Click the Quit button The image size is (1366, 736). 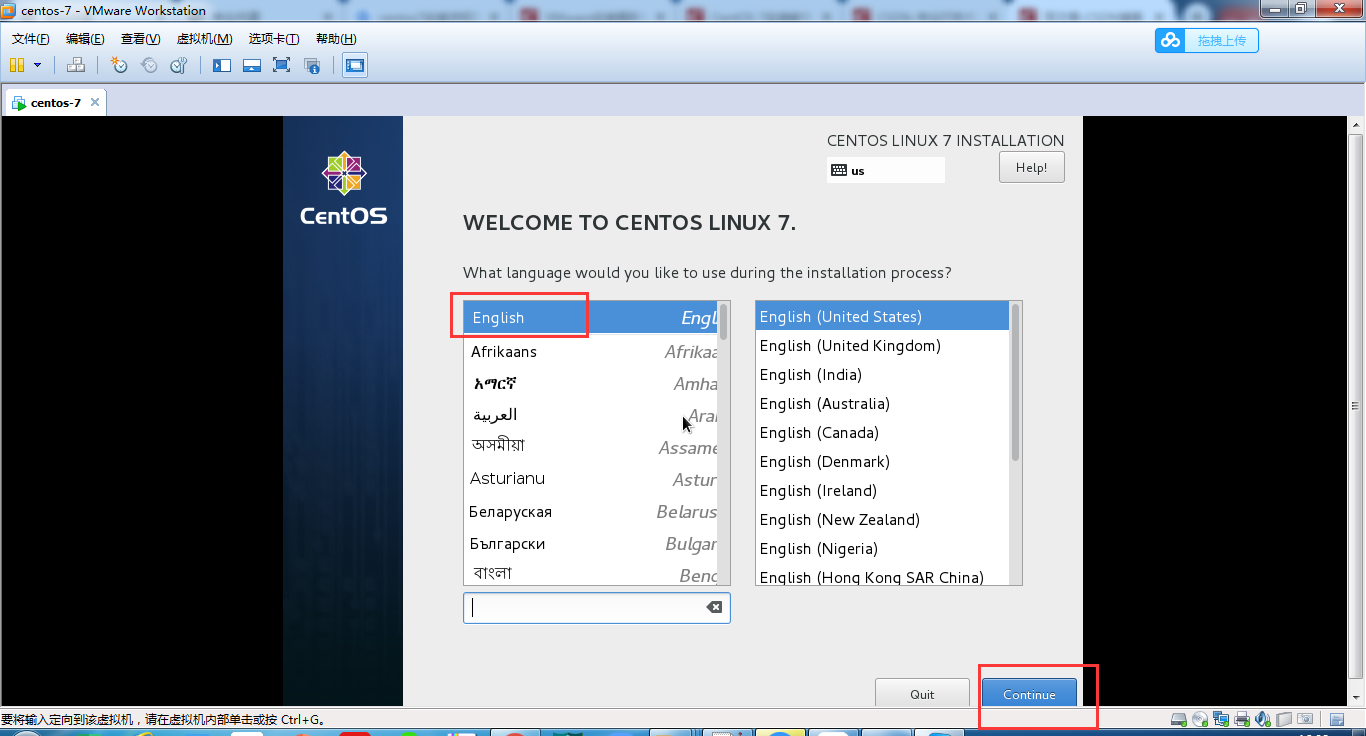[922, 694]
